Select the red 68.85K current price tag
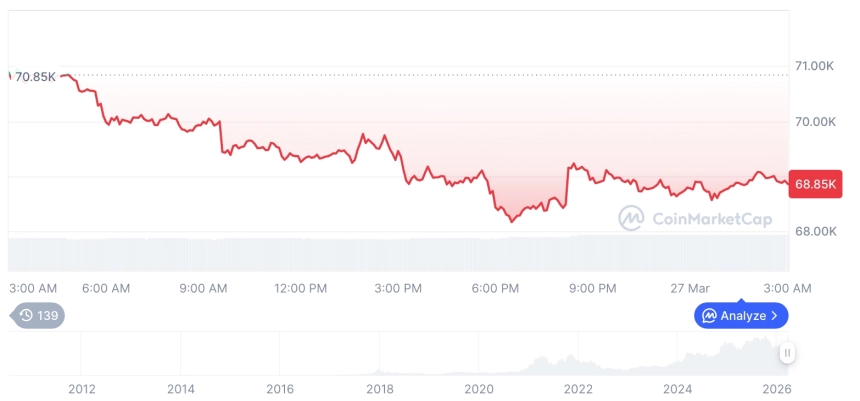Image resolution: width=860 pixels, height=401 pixels. 815,184
